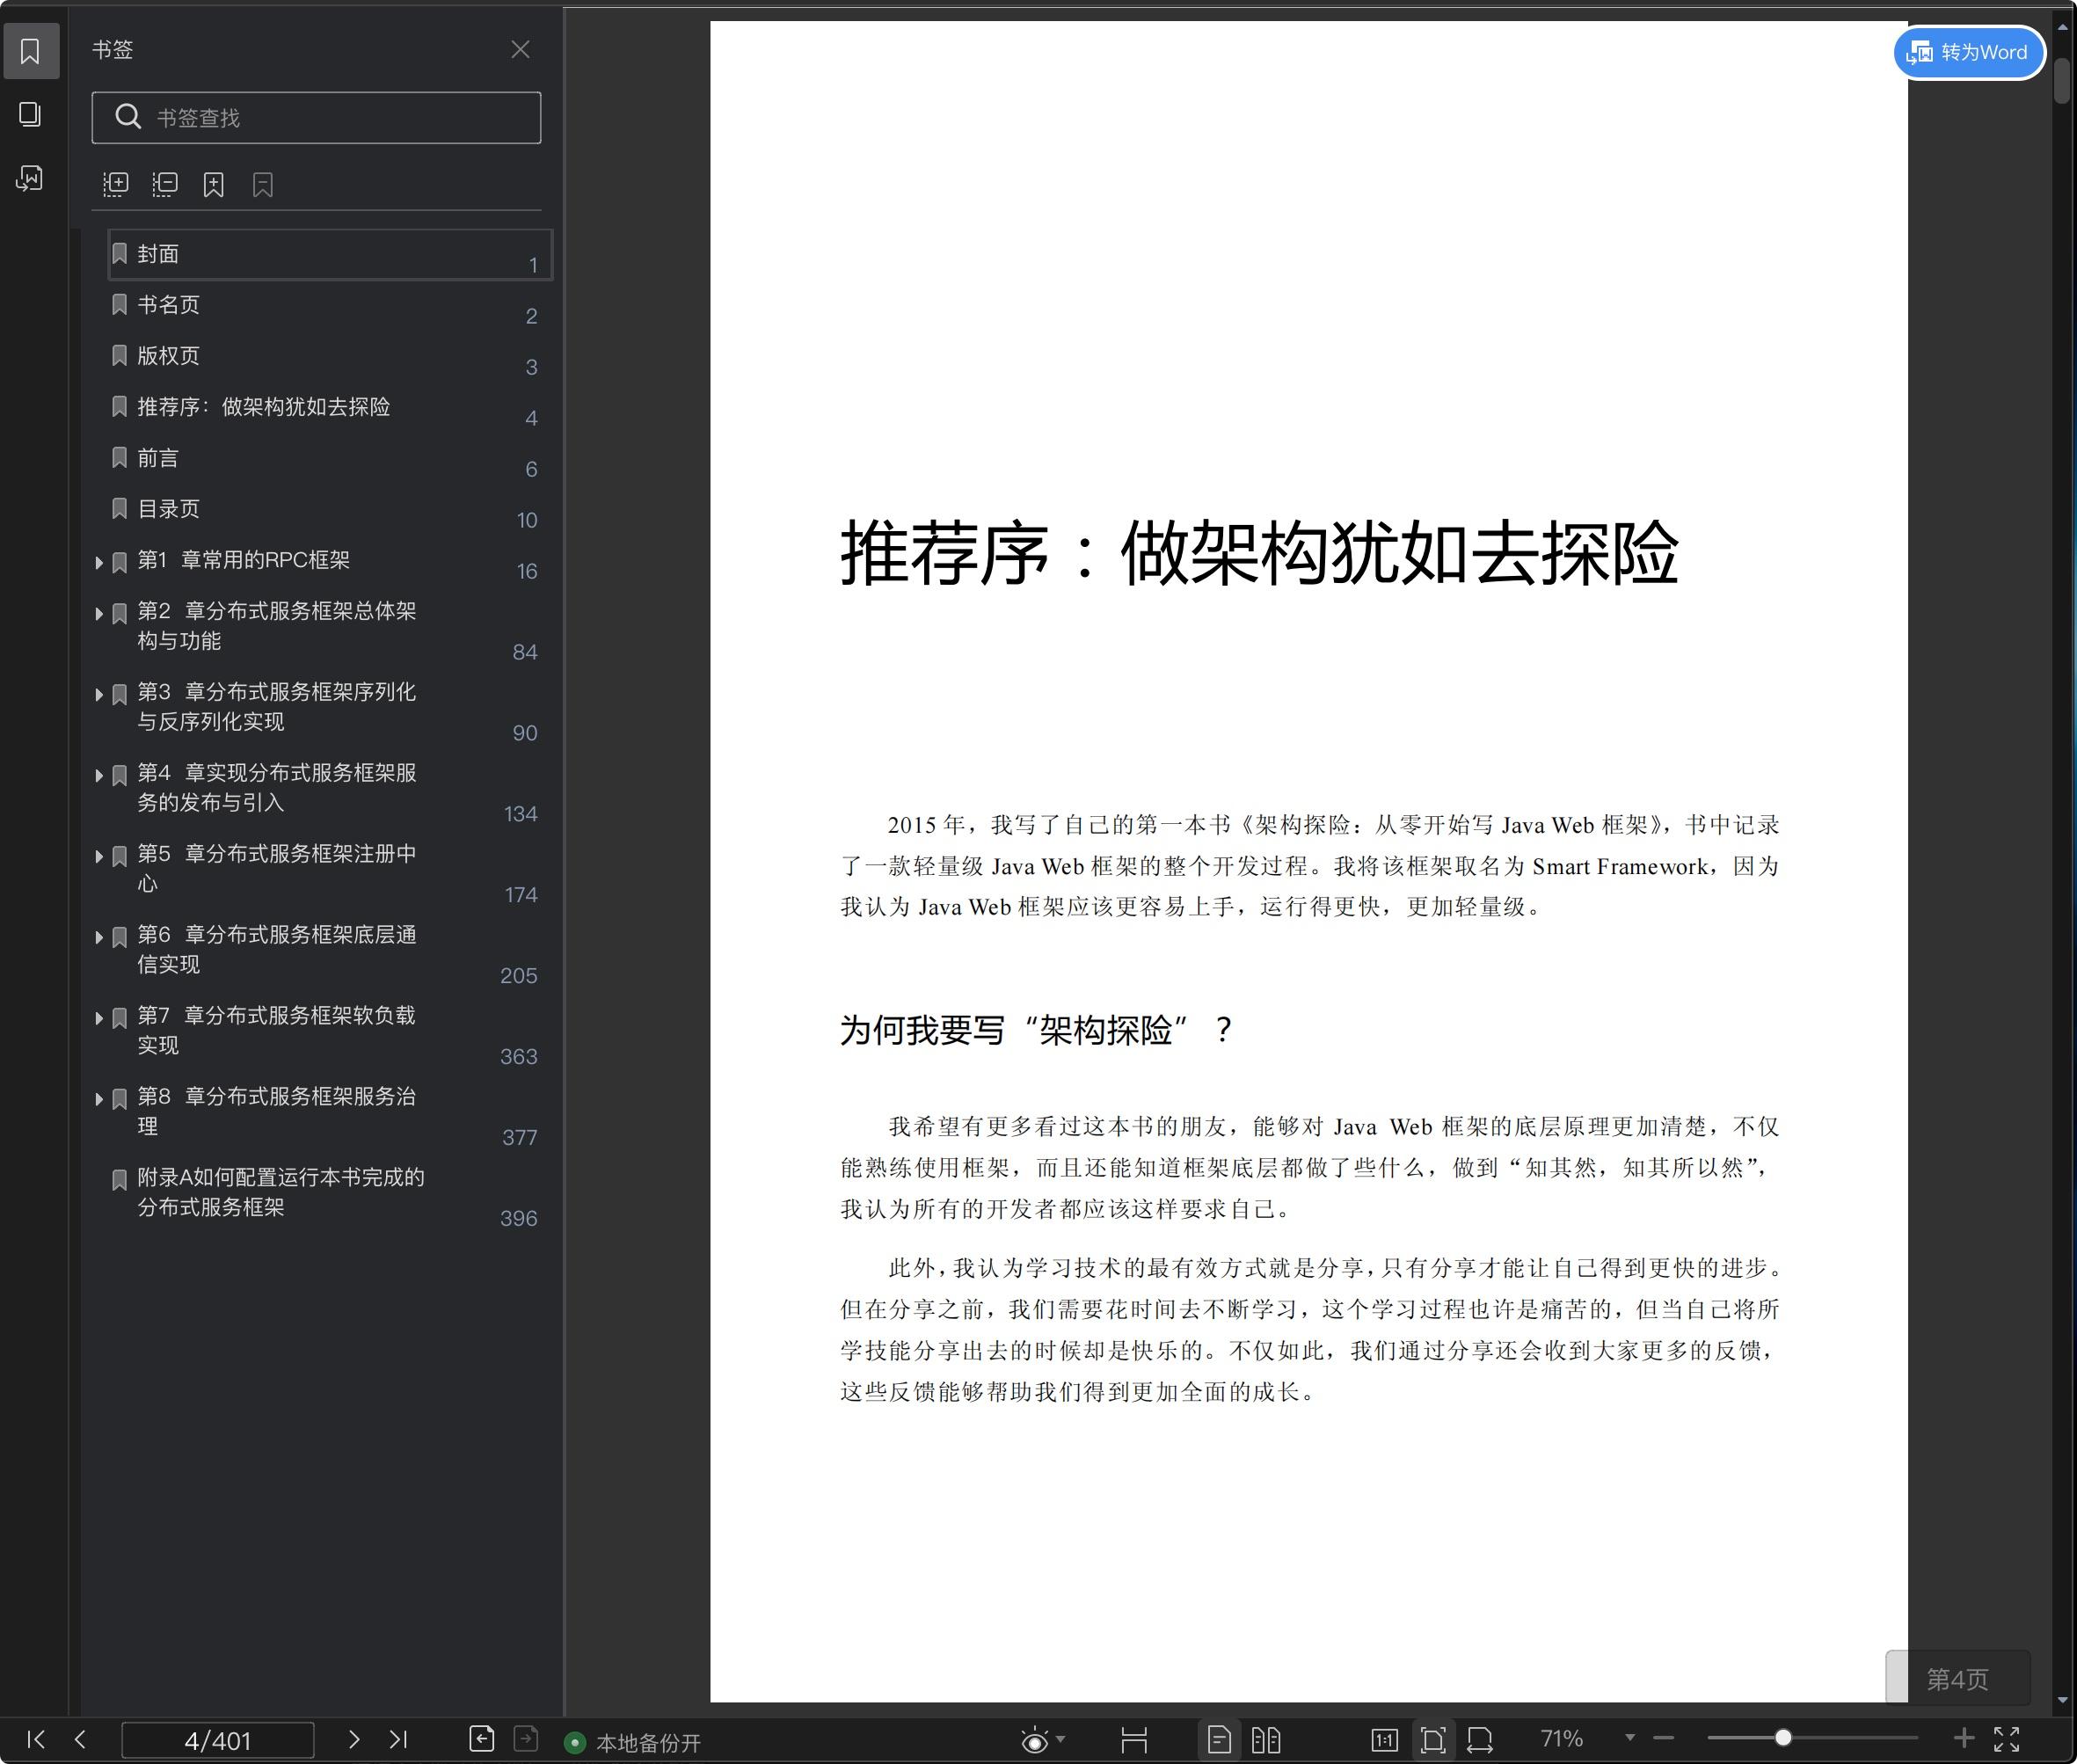Click the expand all bookmarks icon
Screen dimensions: 2077x1764
116,184
